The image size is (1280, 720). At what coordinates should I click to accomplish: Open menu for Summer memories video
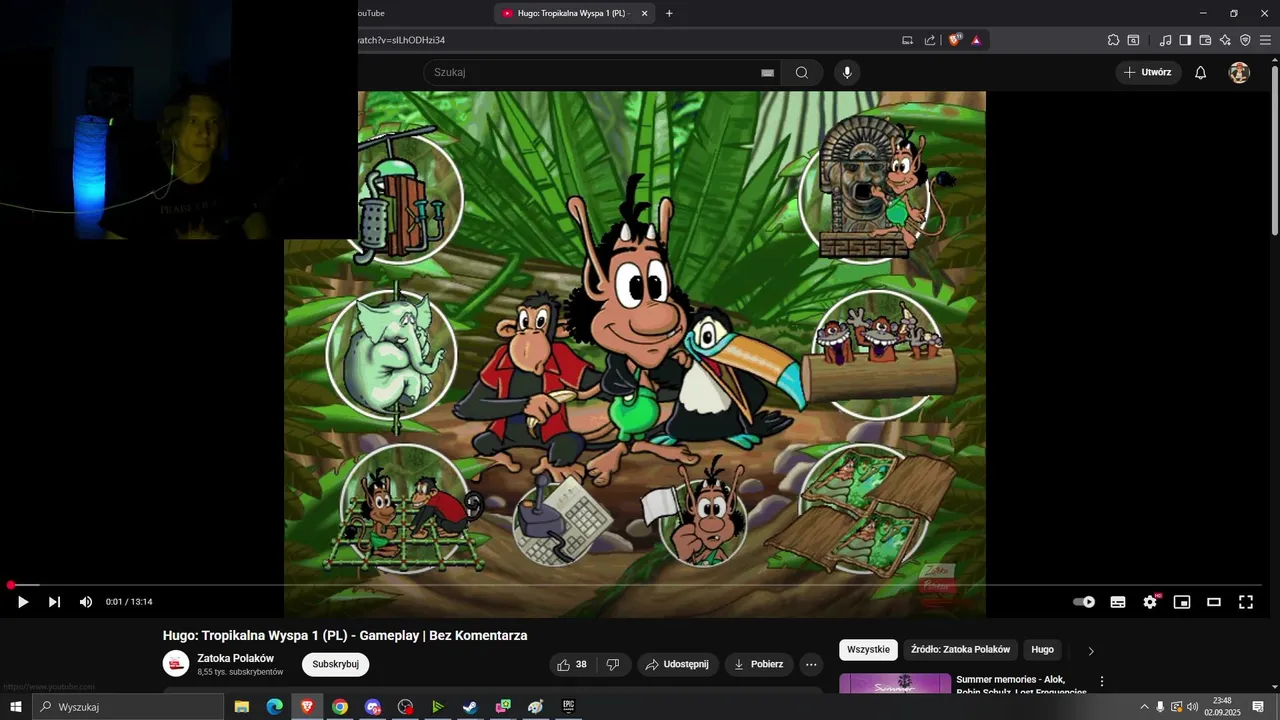1102,682
